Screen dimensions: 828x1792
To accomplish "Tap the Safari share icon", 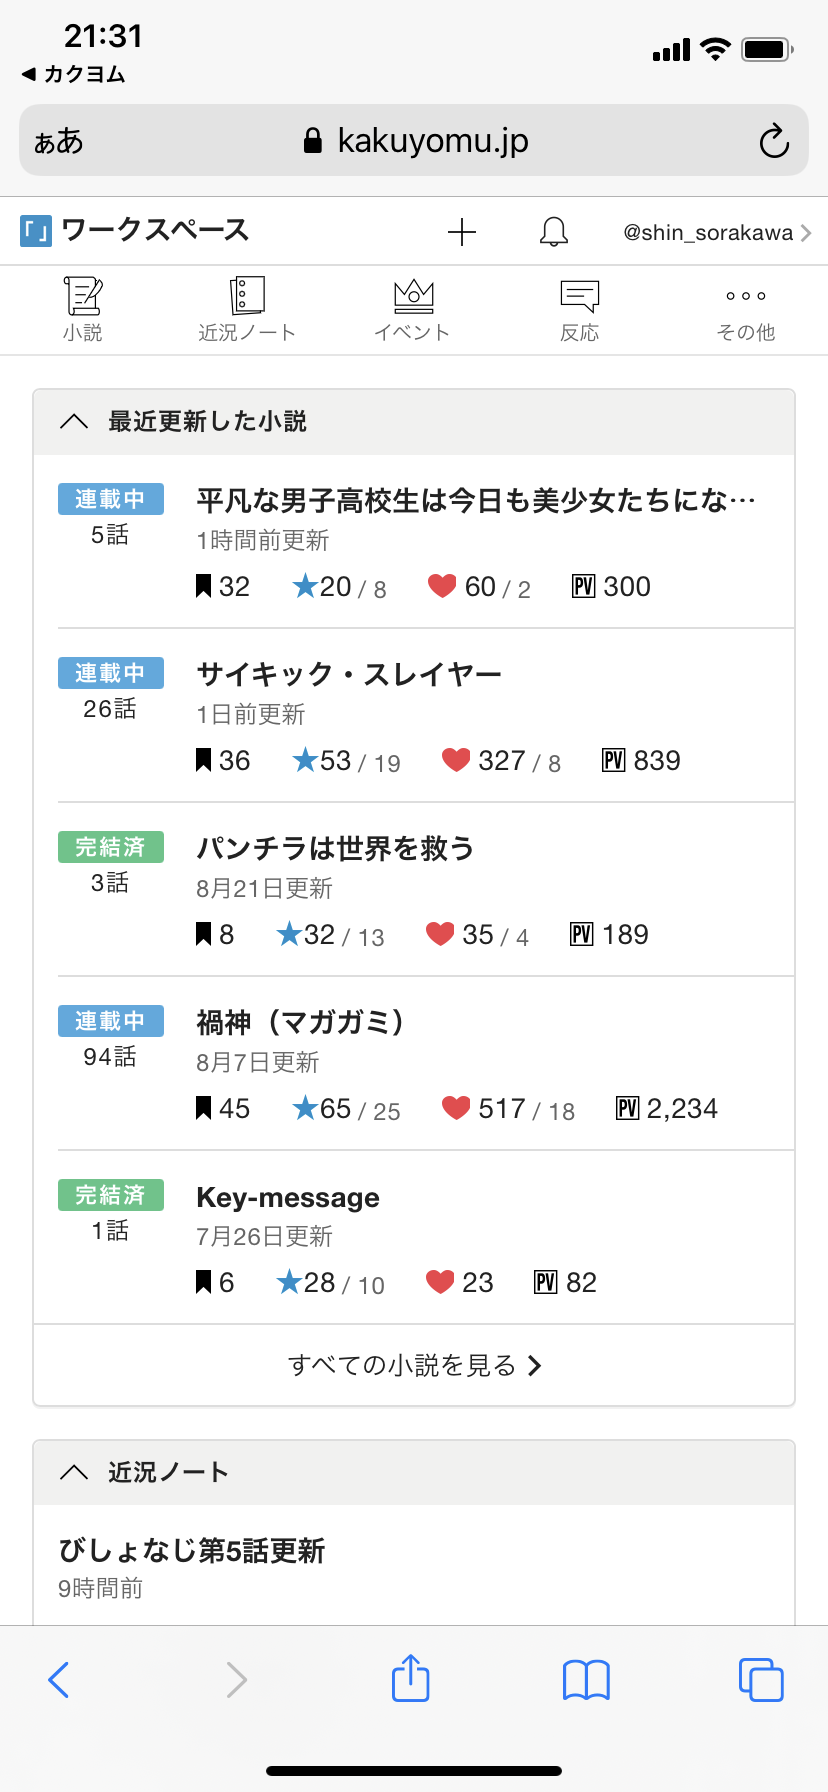I will [x=410, y=1679].
